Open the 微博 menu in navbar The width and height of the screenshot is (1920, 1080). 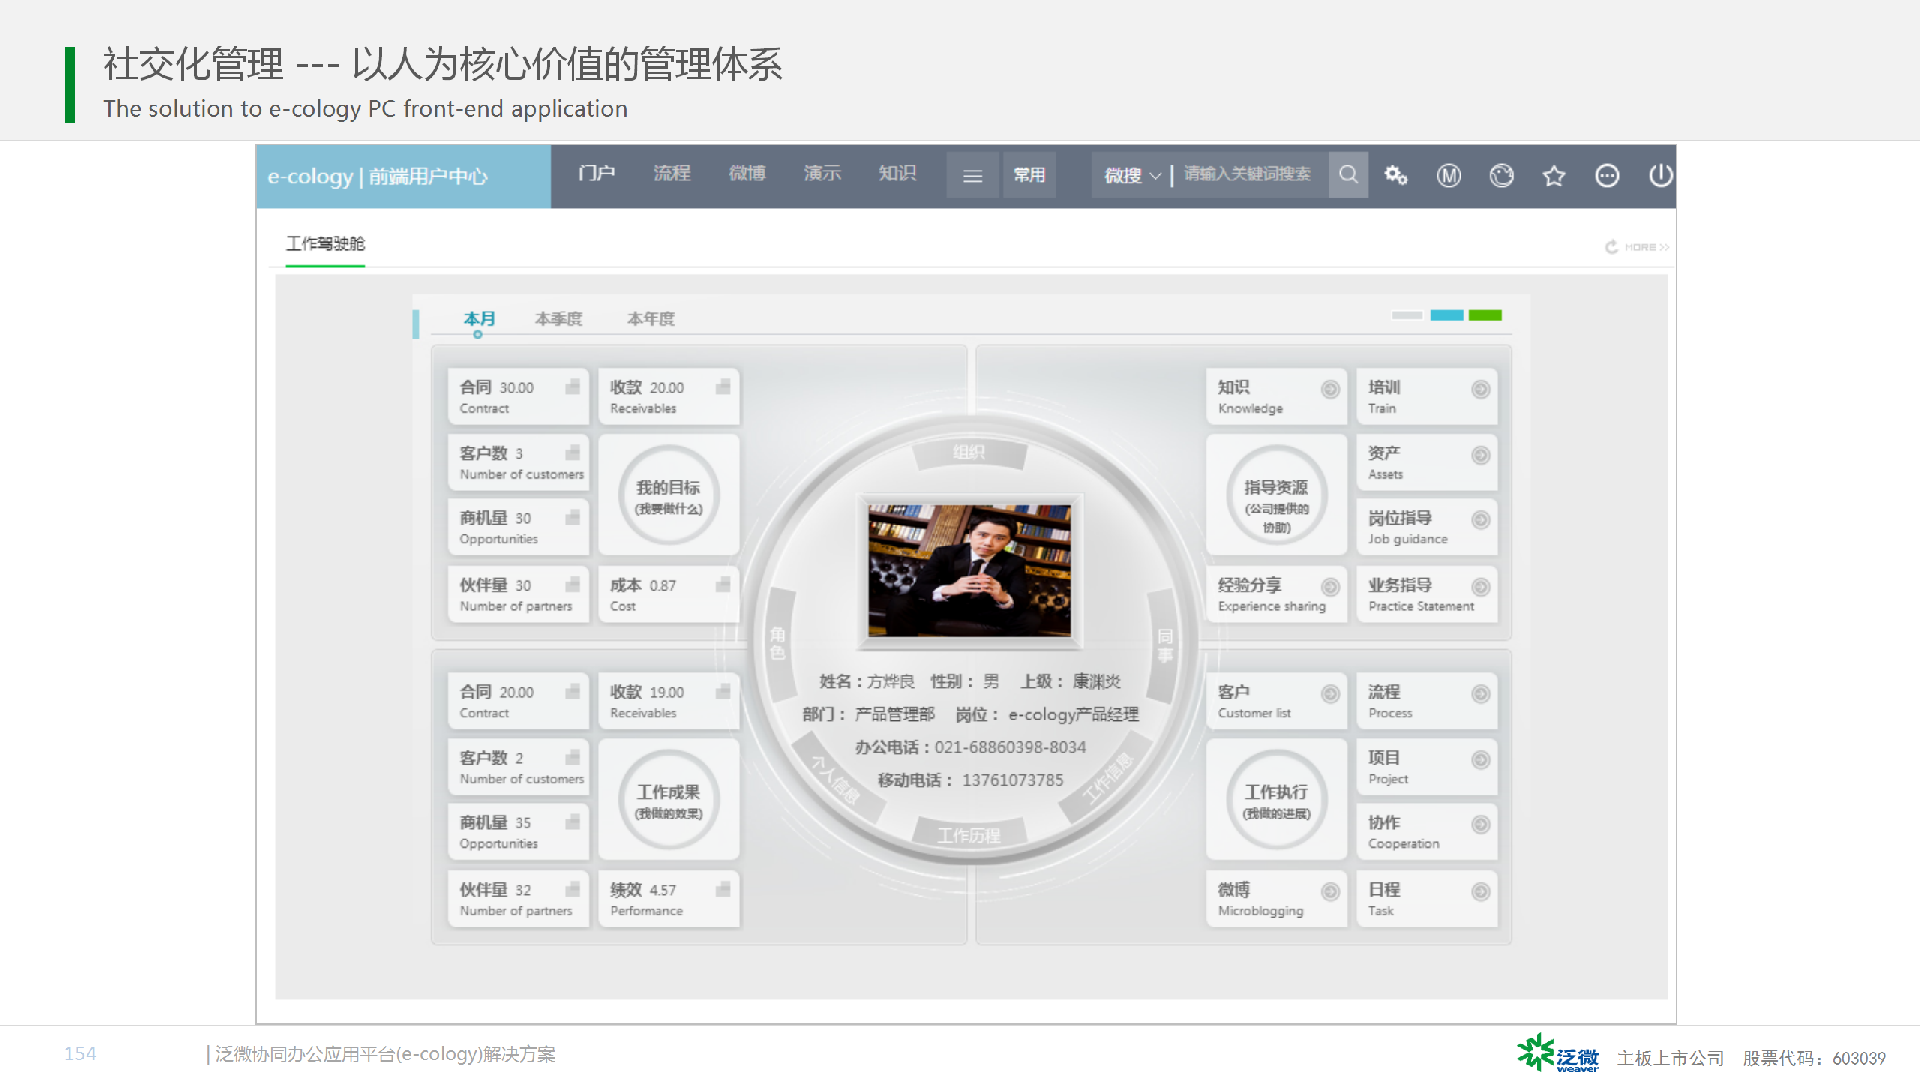pos(747,173)
